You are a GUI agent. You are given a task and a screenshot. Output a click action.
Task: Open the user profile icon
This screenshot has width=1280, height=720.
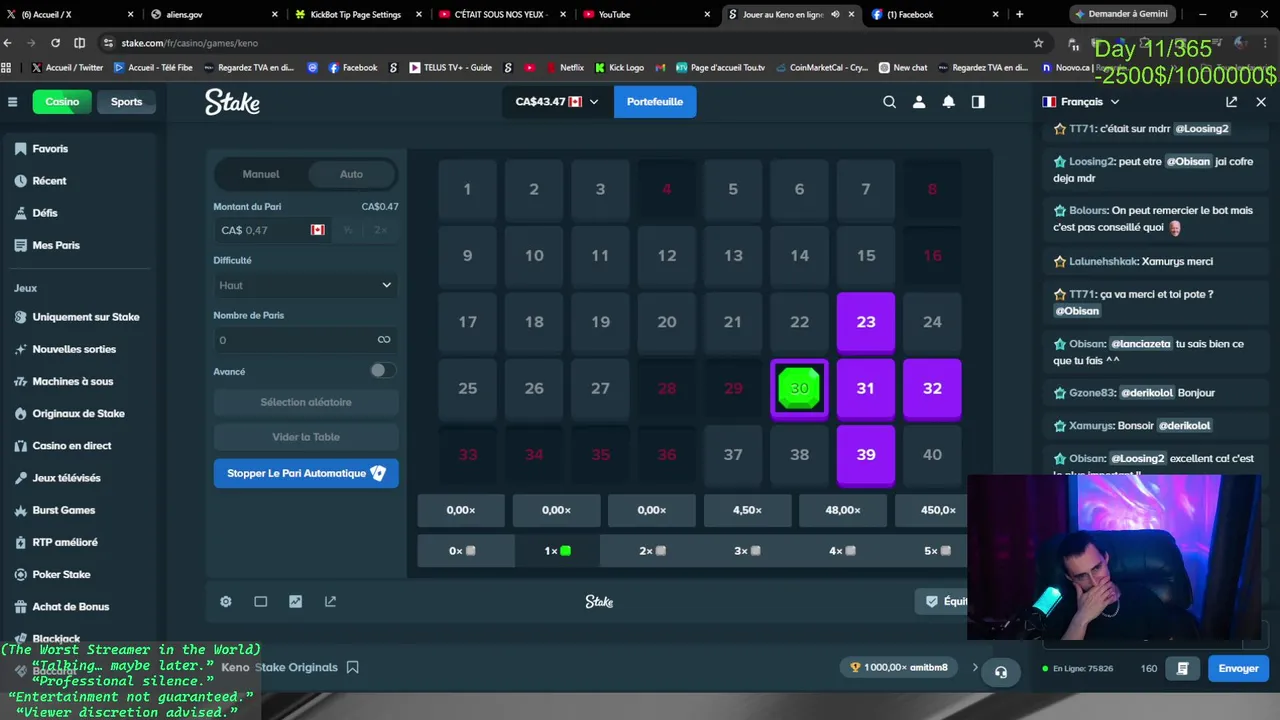coord(919,102)
